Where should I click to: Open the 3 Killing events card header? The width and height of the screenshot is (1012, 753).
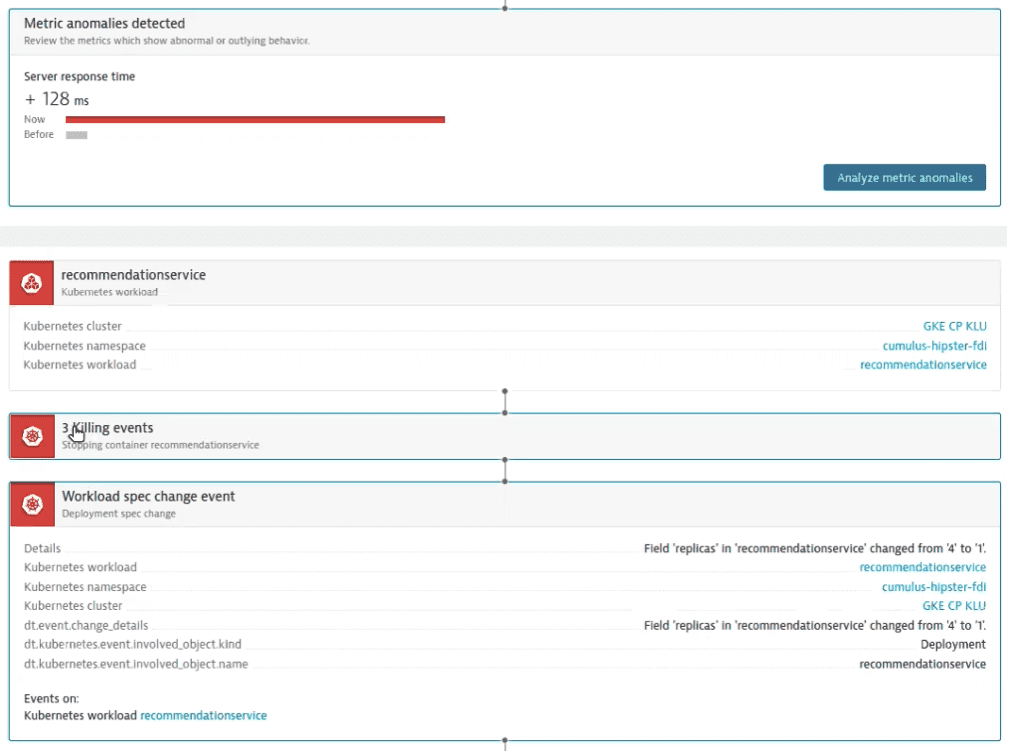pos(108,427)
